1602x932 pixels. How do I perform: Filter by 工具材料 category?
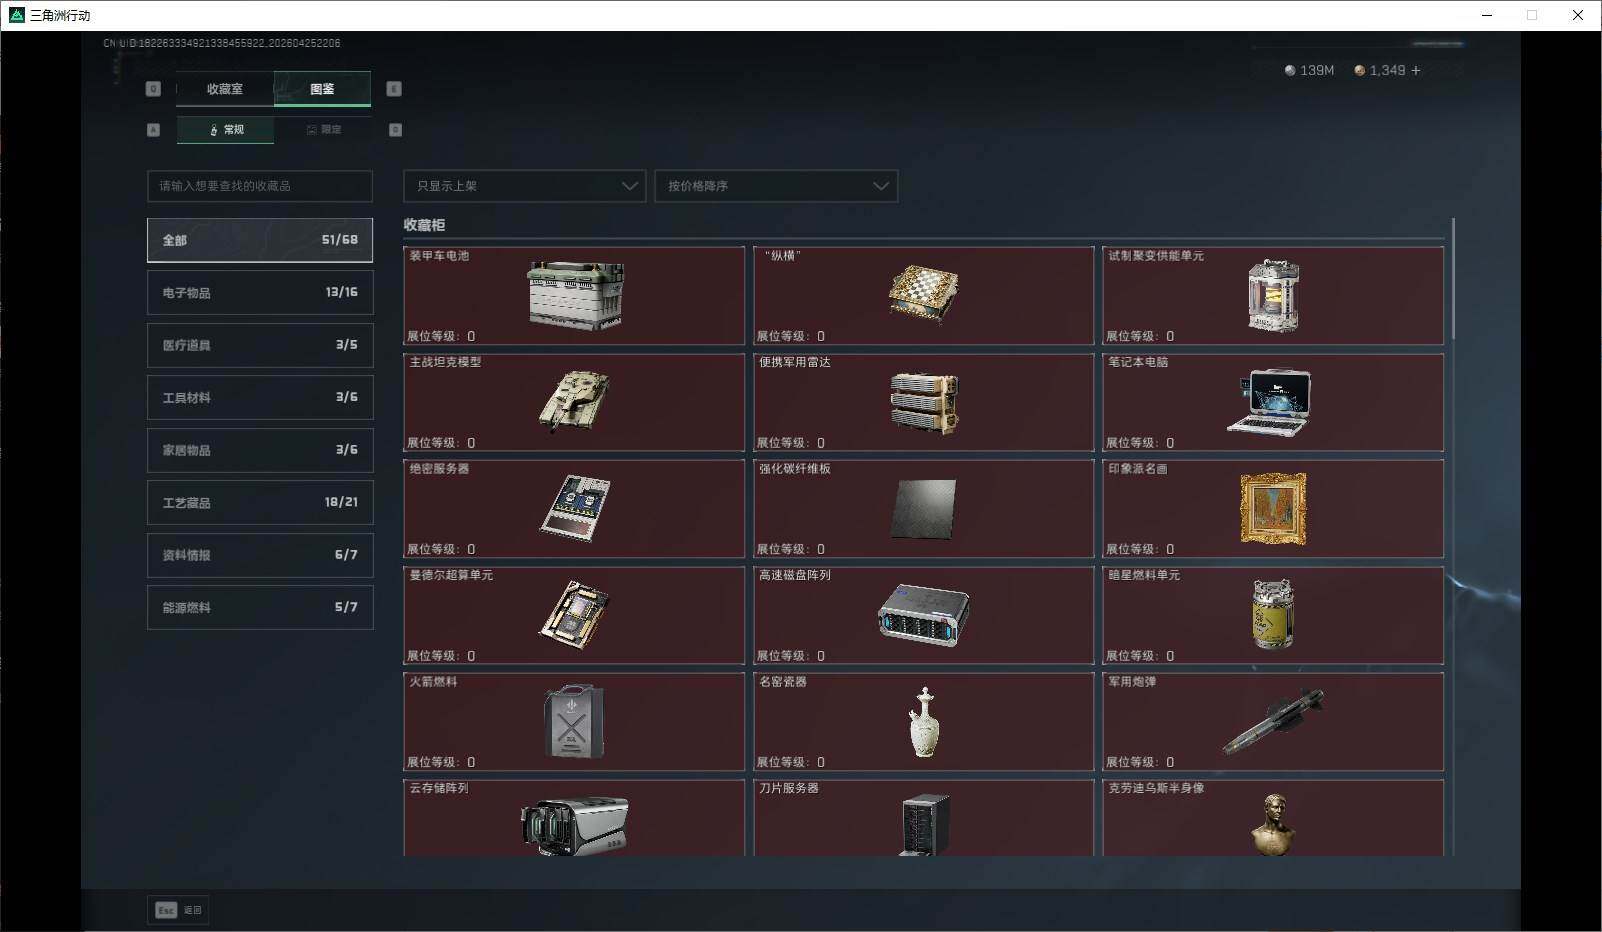coord(260,398)
